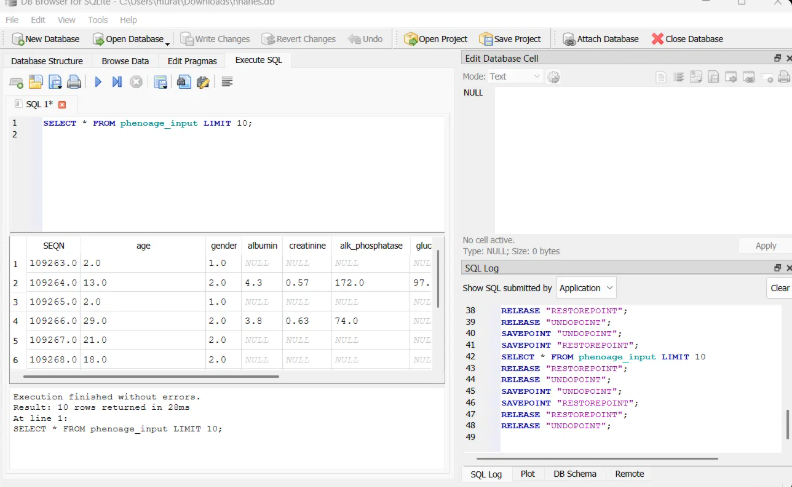Create a New Database

point(45,39)
